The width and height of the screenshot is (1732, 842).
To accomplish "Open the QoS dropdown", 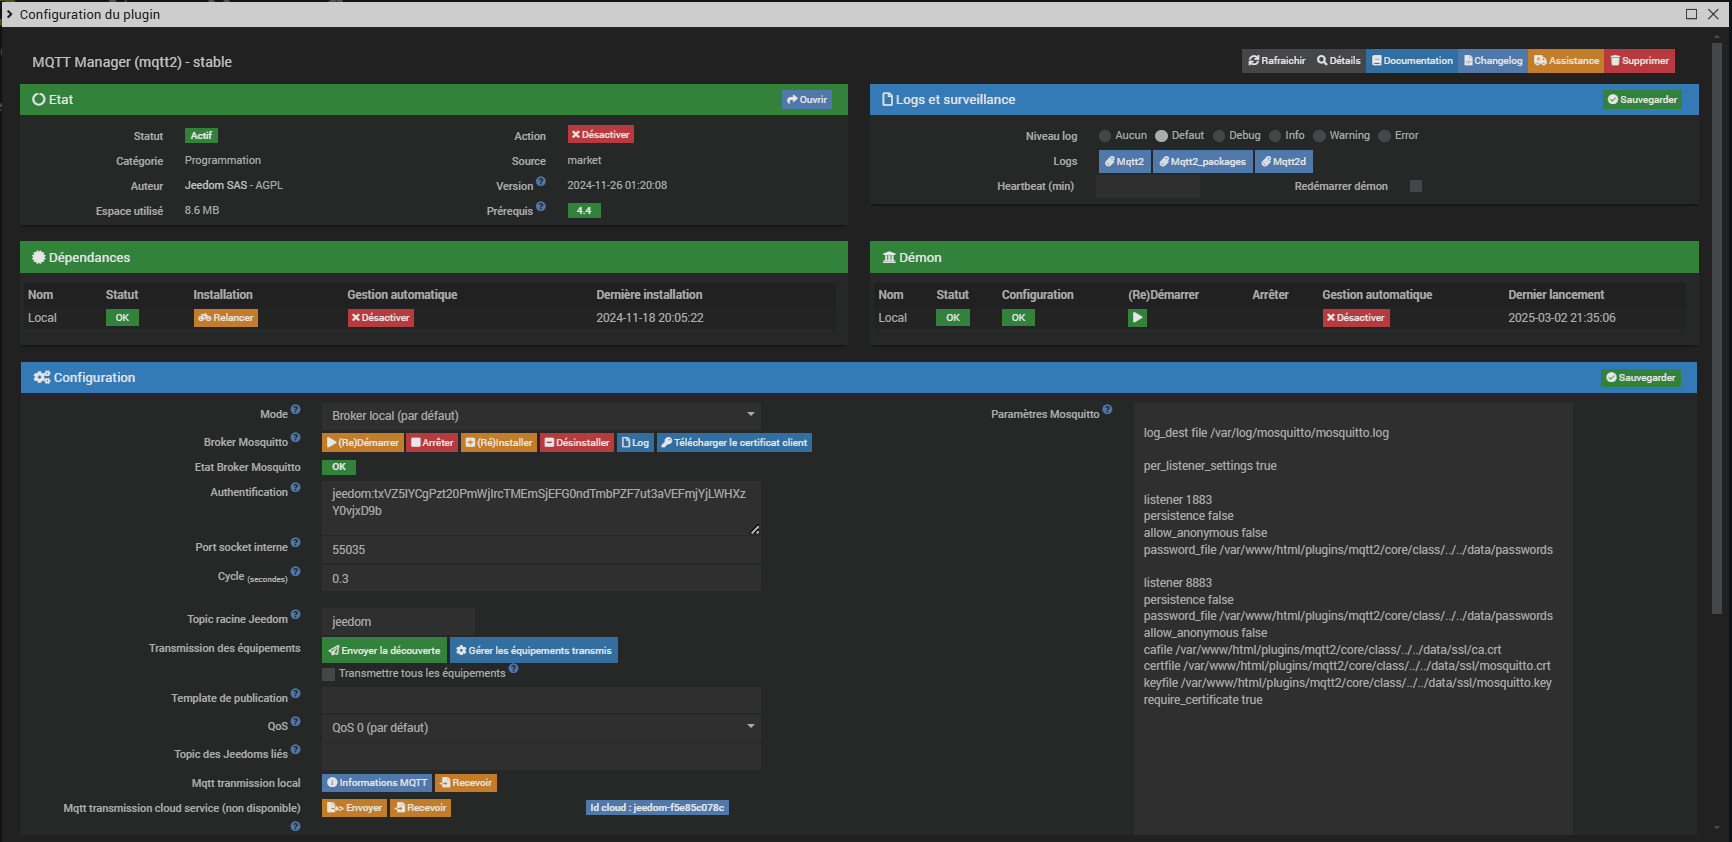I will coord(541,728).
